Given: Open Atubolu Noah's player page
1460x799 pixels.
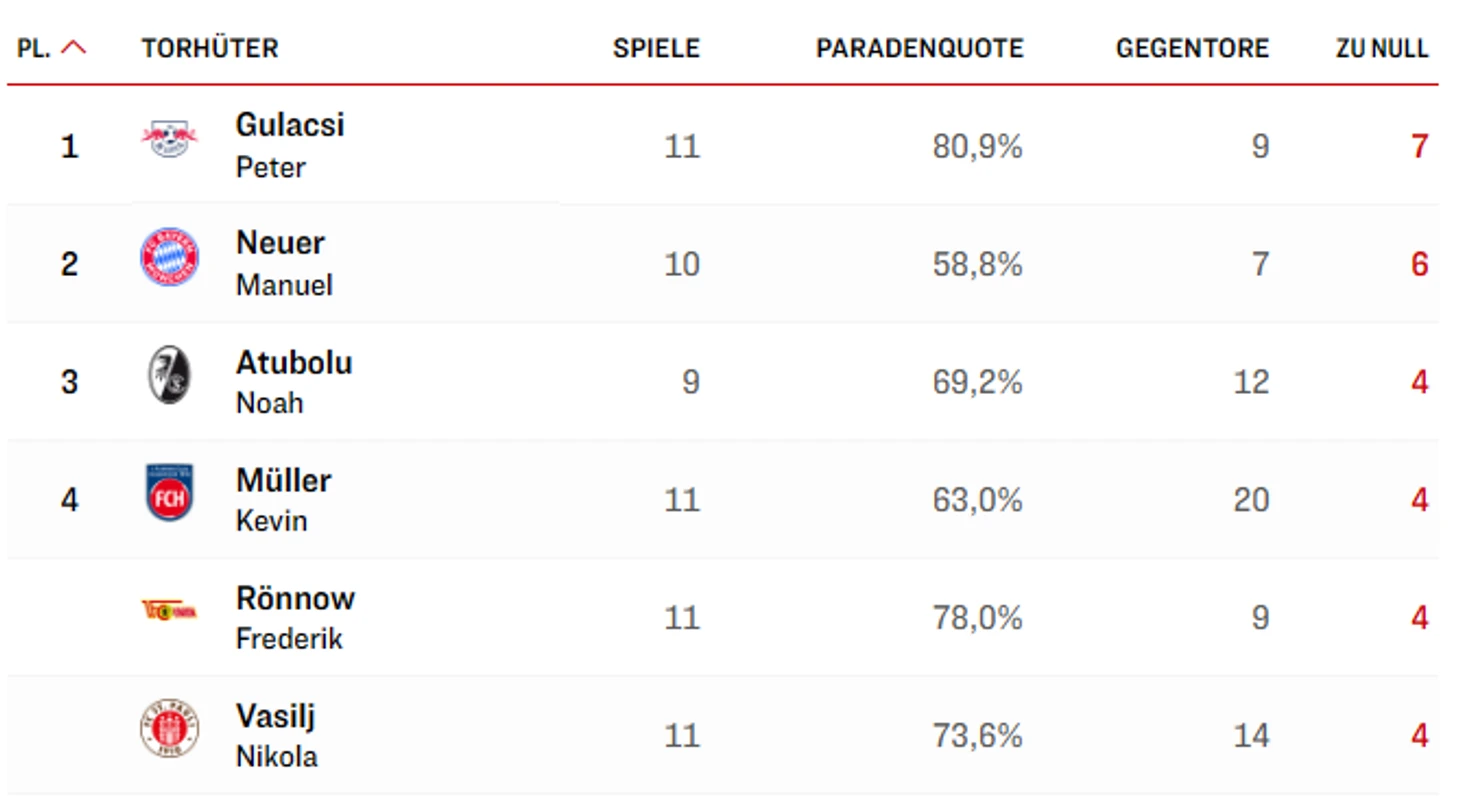Looking at the screenshot, I should [294, 381].
